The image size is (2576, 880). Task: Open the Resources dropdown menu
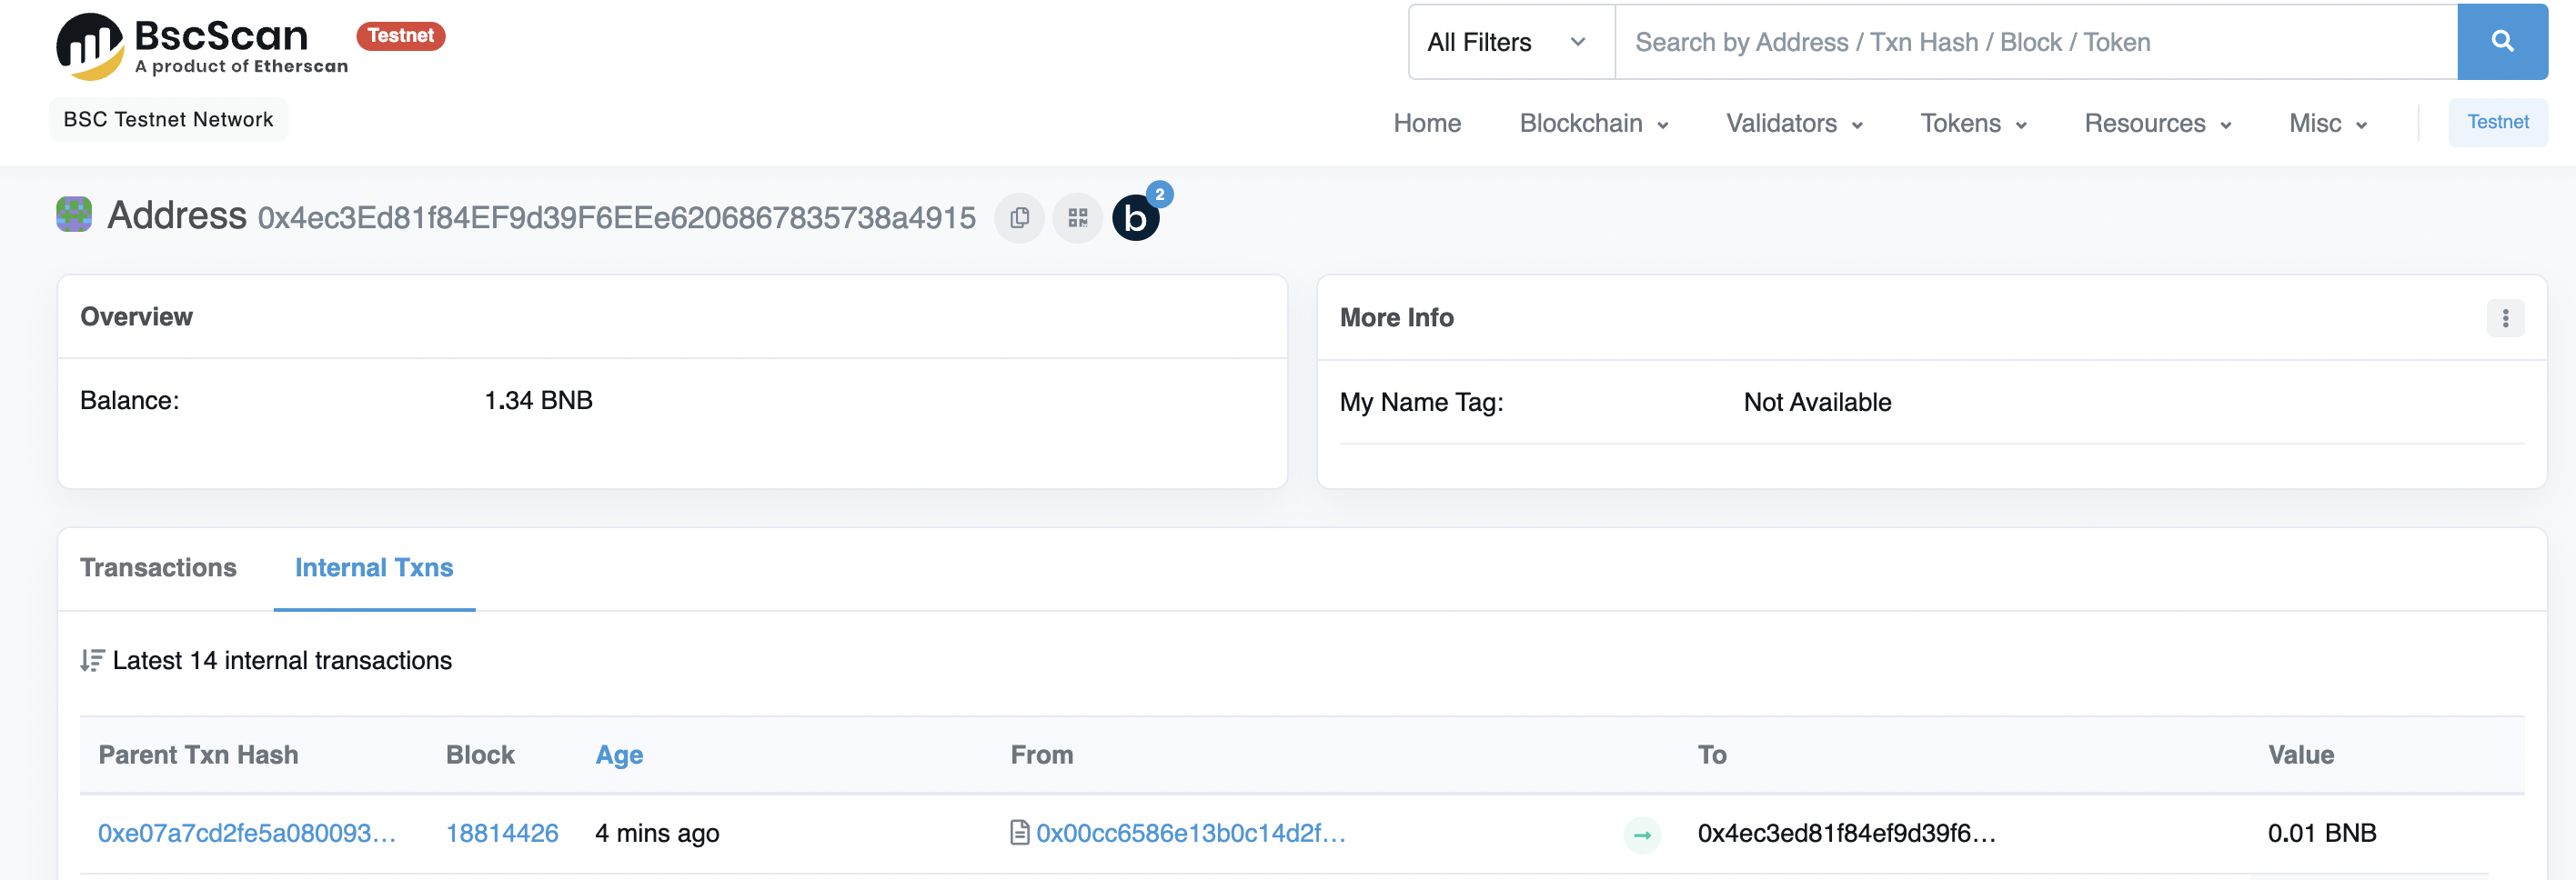[x=2157, y=124]
